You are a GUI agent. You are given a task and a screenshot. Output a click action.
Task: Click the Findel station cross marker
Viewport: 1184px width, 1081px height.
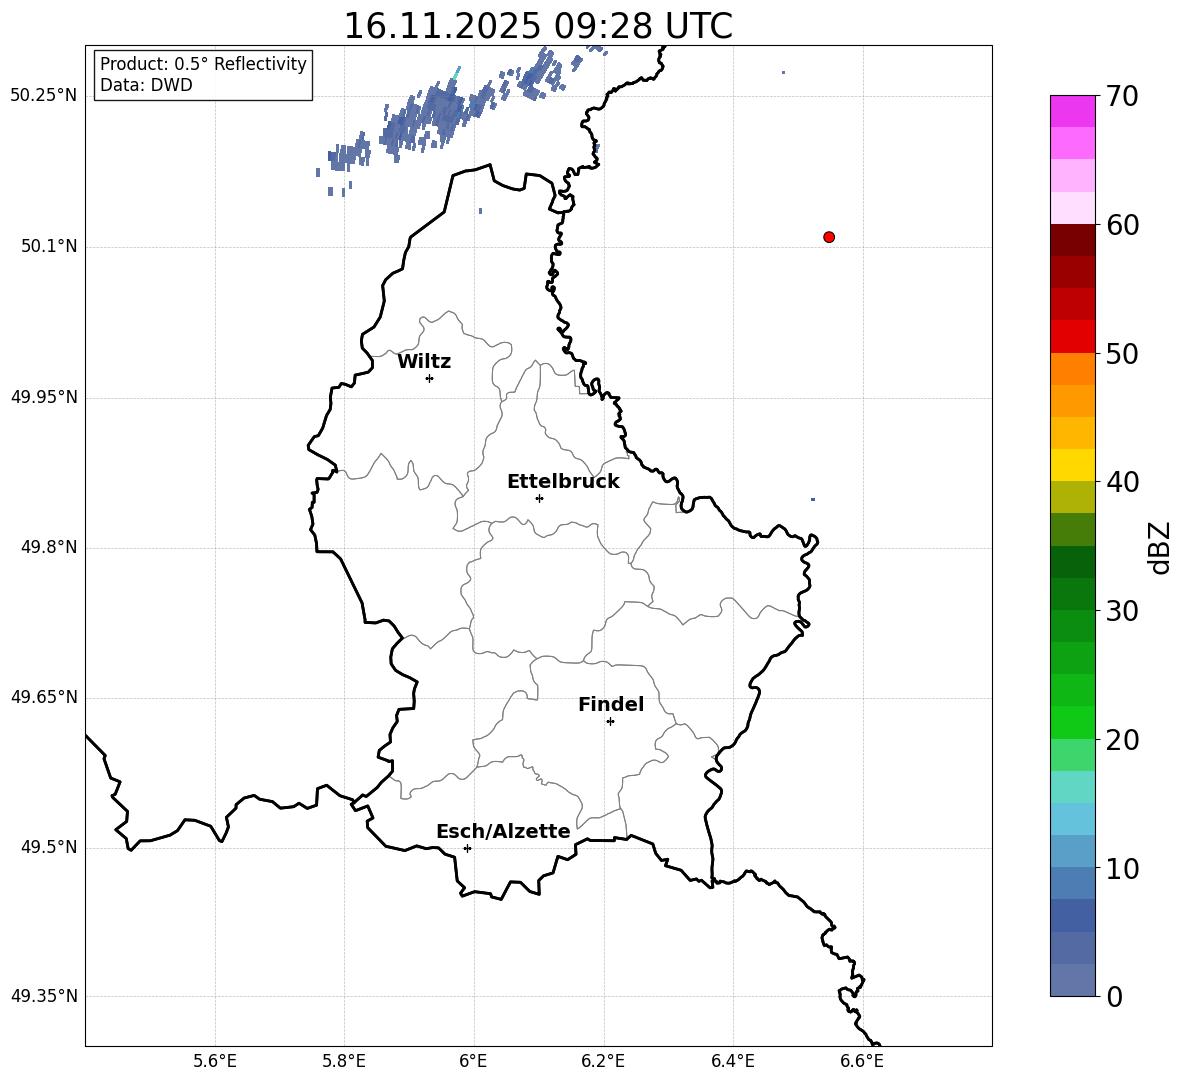pos(610,722)
